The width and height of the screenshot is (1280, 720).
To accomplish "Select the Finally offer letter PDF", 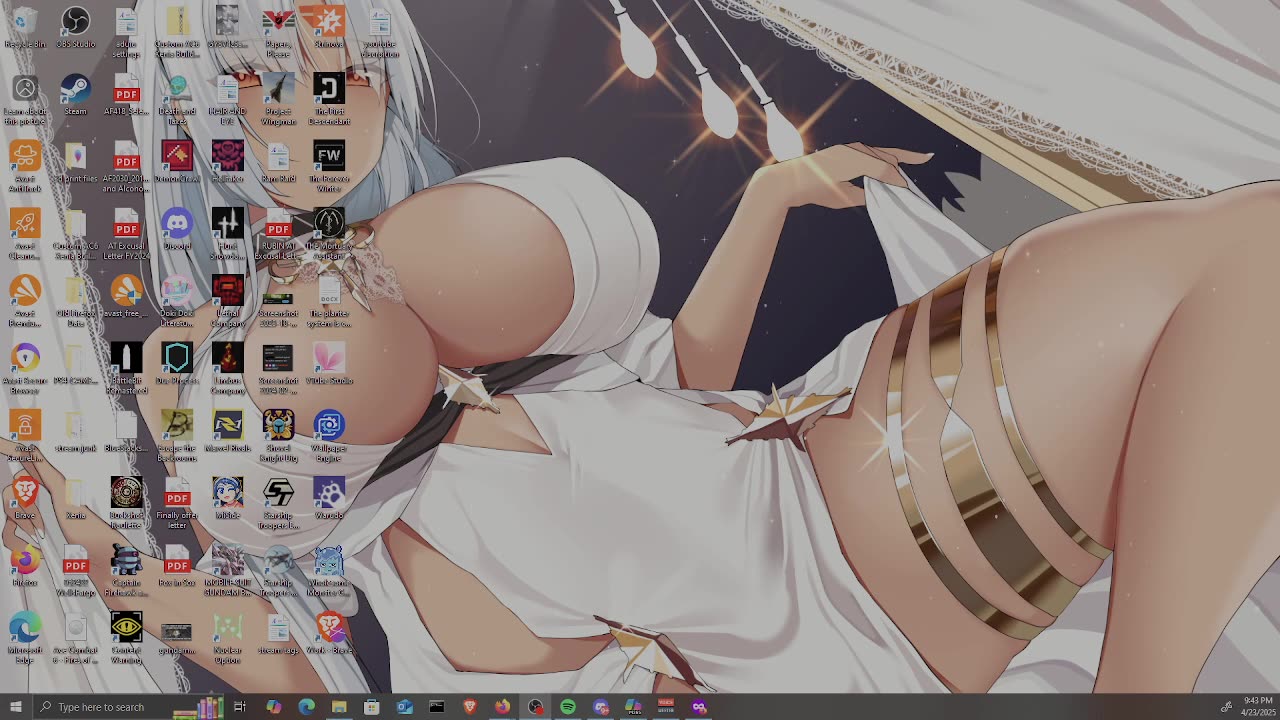I will 177,504.
